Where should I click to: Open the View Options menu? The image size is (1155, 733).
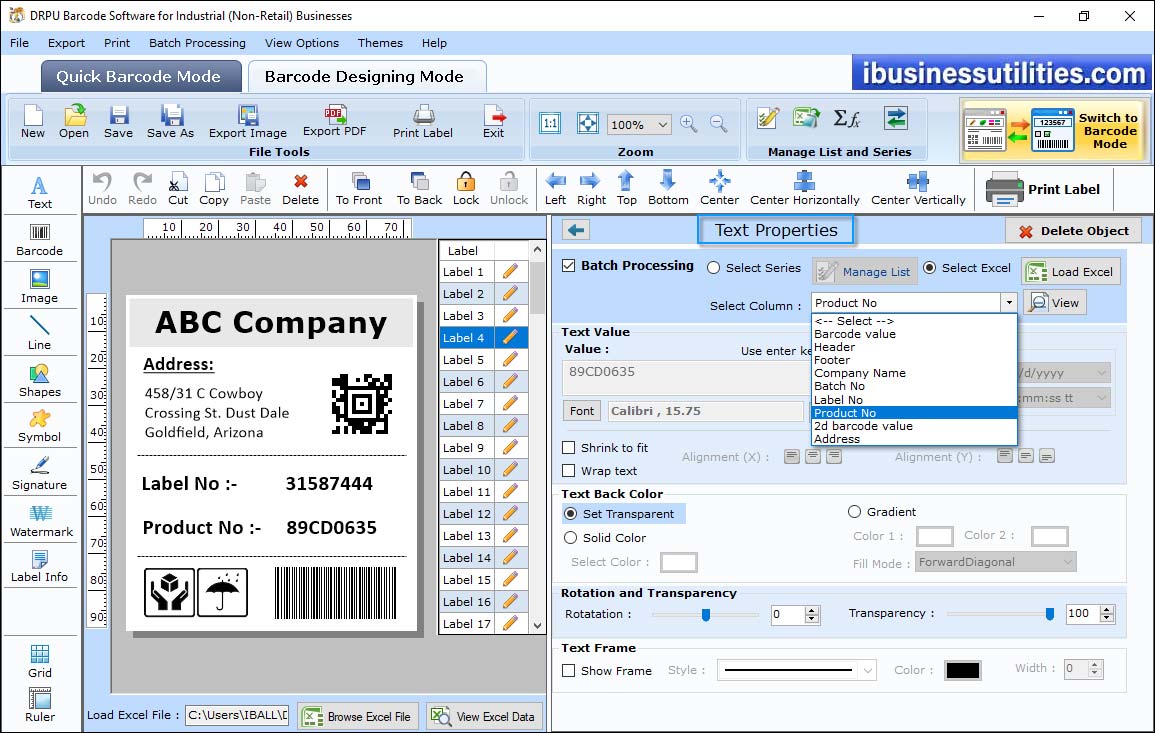coord(302,43)
